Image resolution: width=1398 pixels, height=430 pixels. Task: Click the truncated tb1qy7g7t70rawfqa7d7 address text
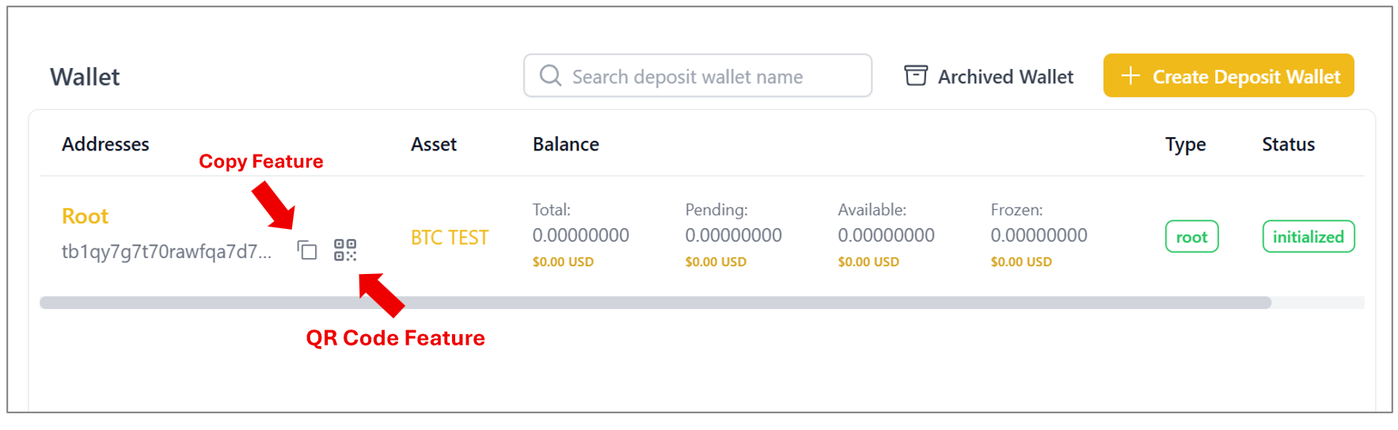point(167,252)
